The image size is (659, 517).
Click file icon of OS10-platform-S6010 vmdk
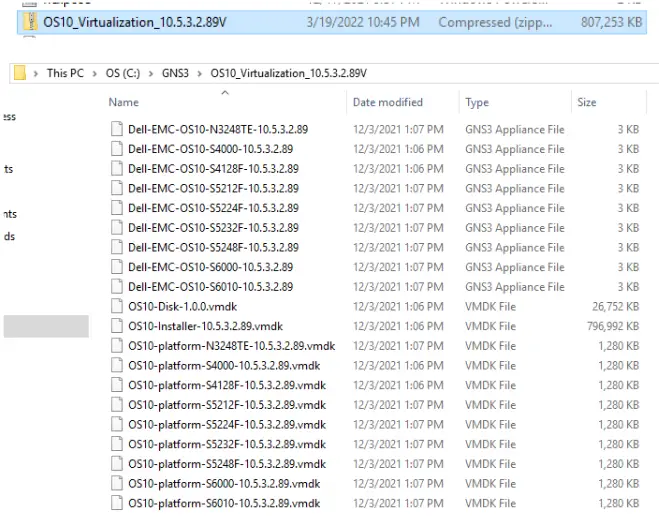(117, 503)
